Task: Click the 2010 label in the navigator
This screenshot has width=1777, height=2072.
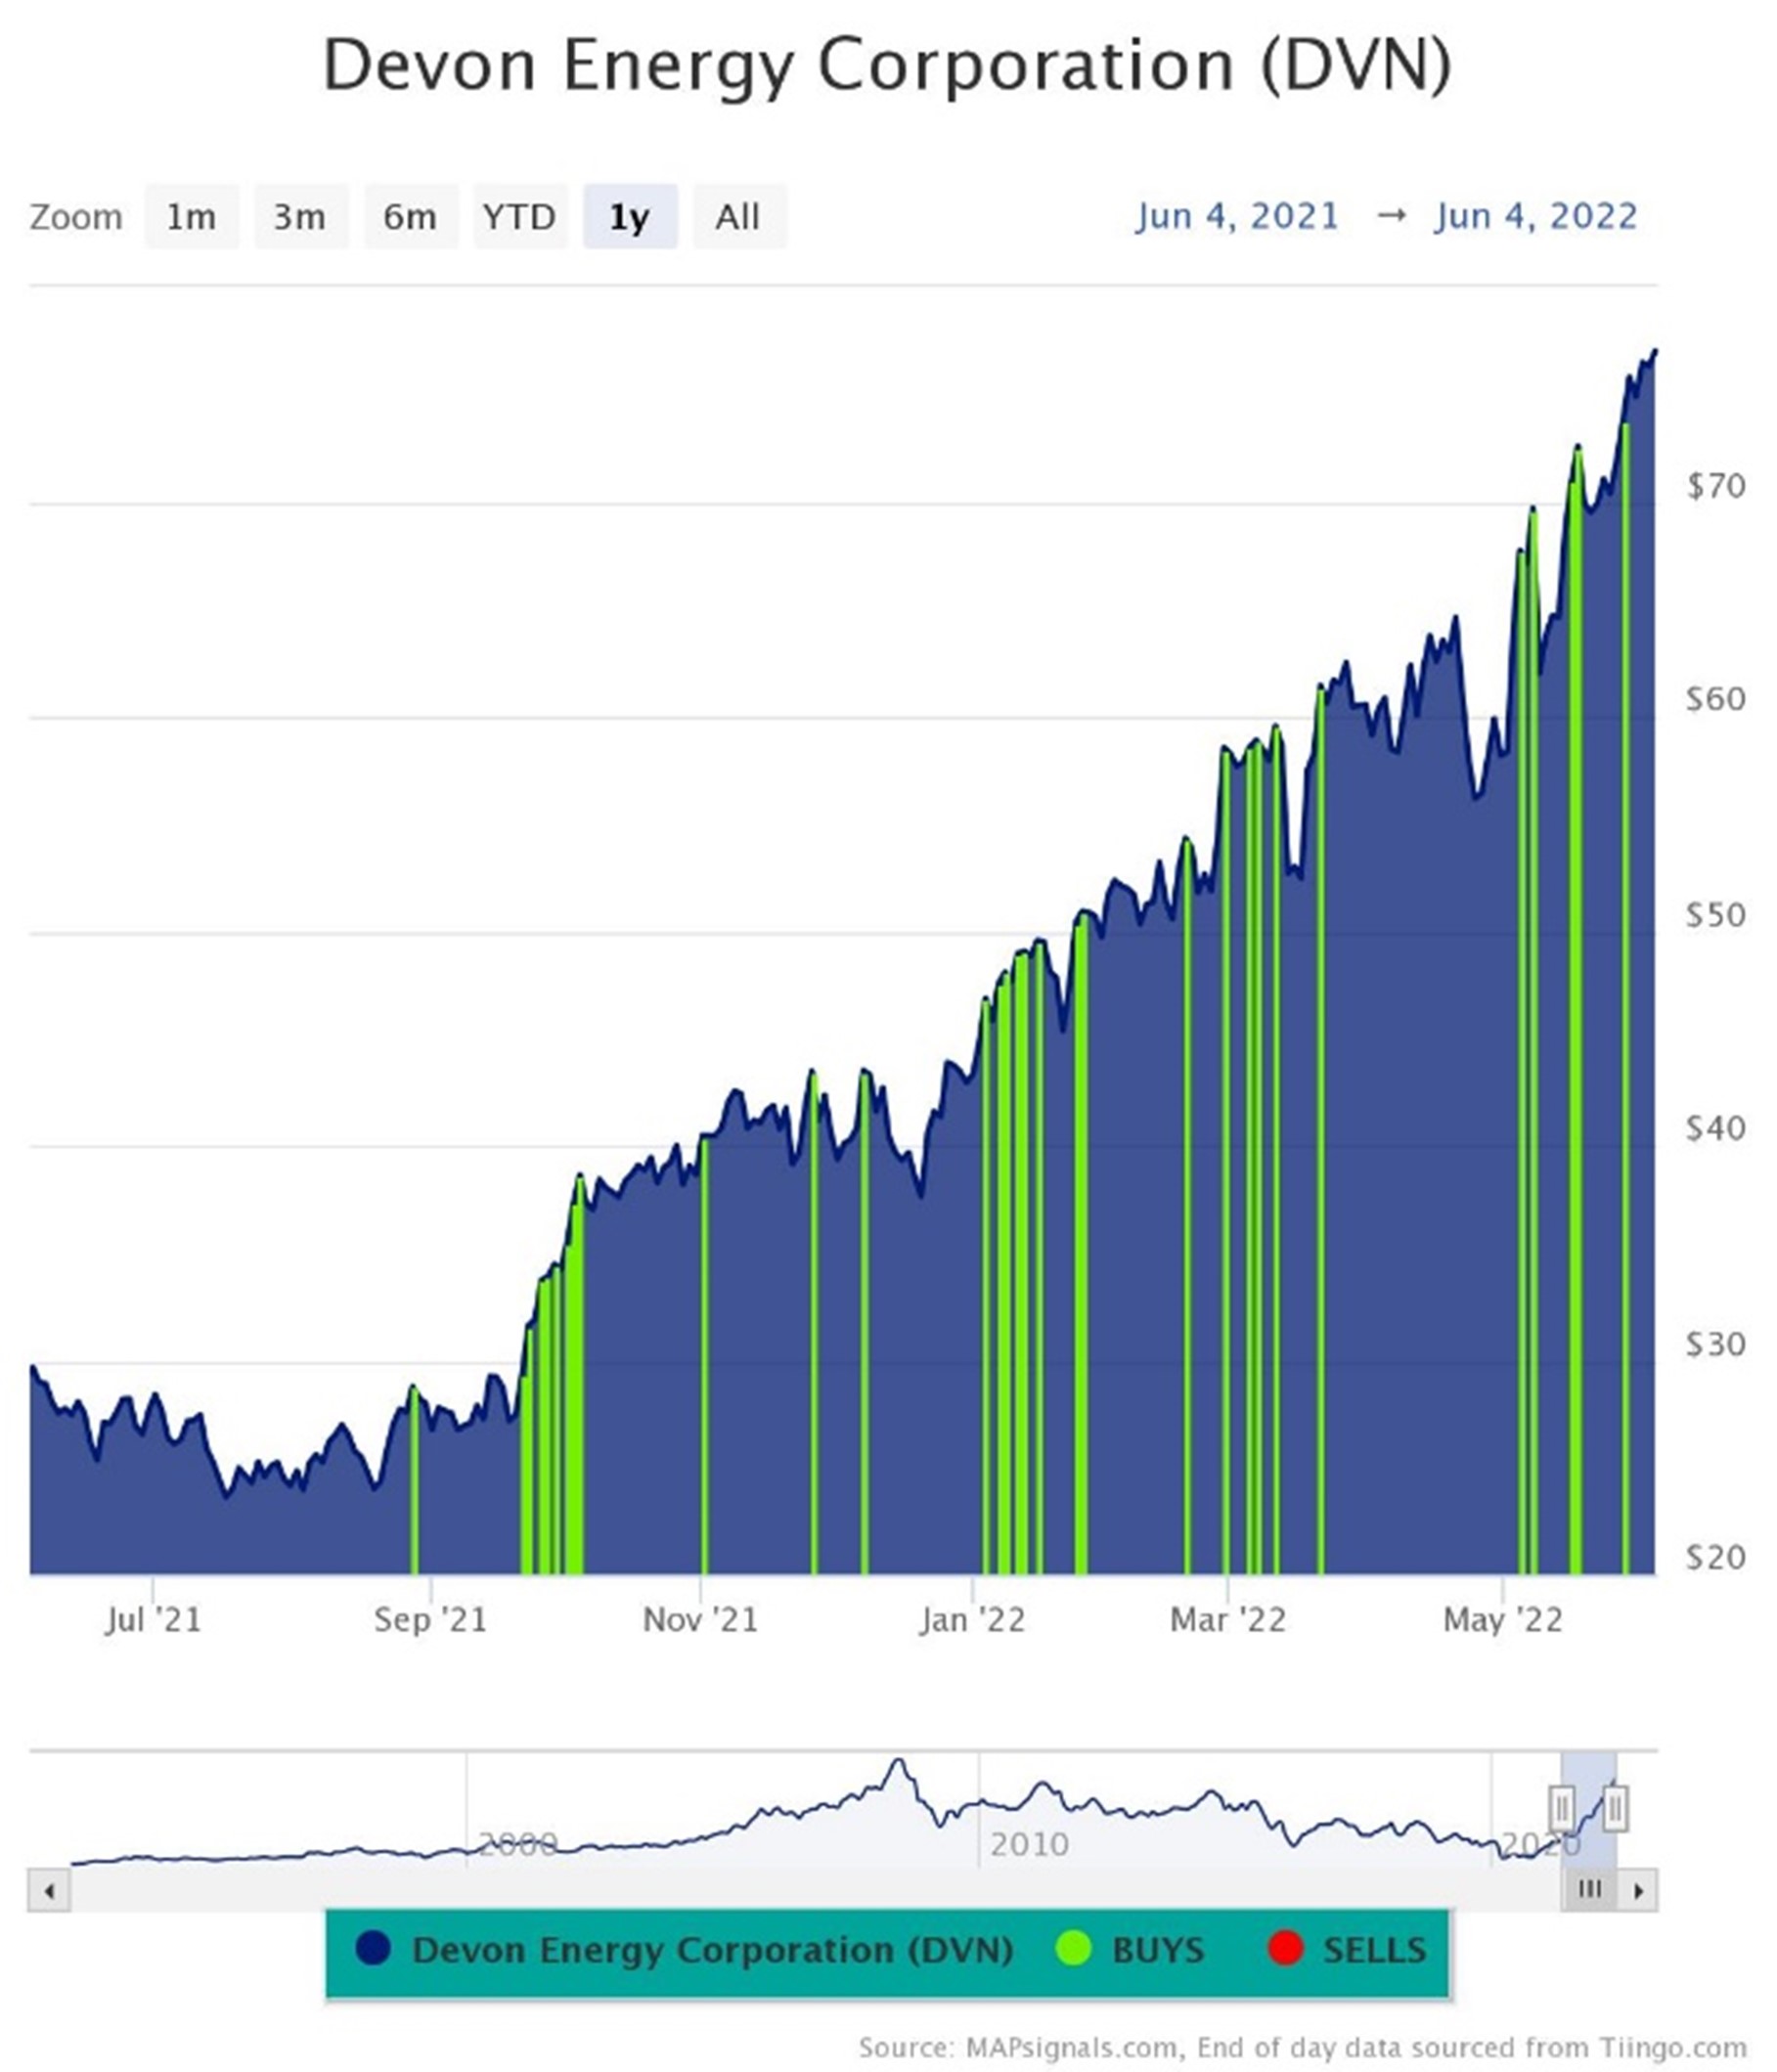Action: pyautogui.click(x=1029, y=1844)
